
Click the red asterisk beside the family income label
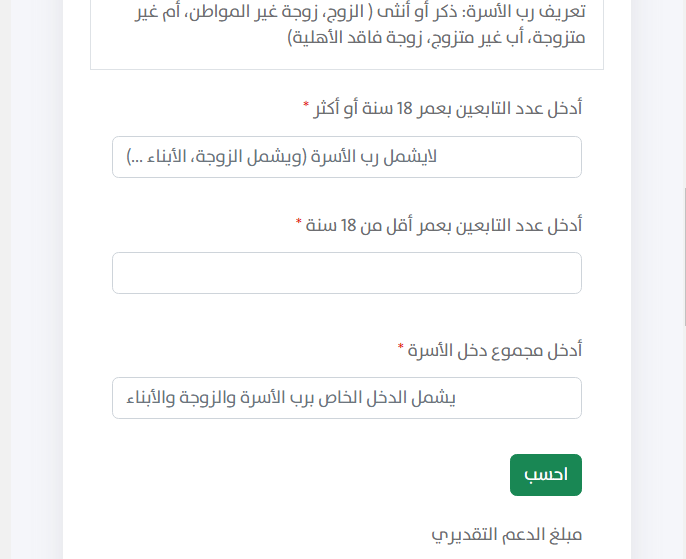point(401,347)
